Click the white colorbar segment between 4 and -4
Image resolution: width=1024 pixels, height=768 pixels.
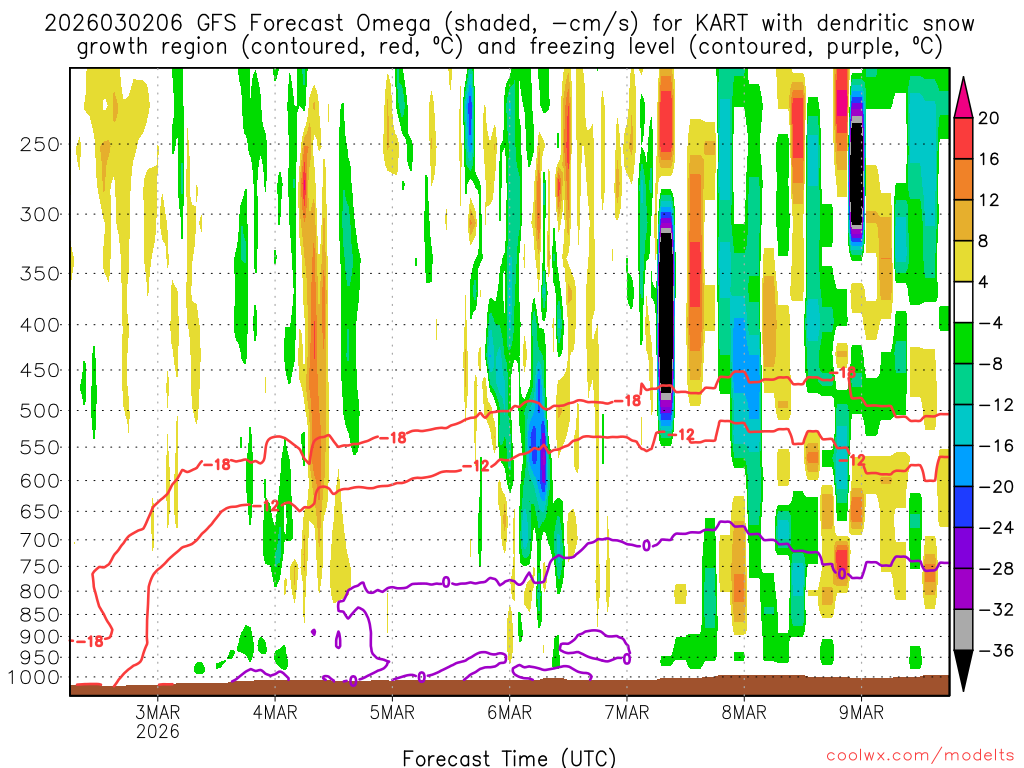coord(963,302)
